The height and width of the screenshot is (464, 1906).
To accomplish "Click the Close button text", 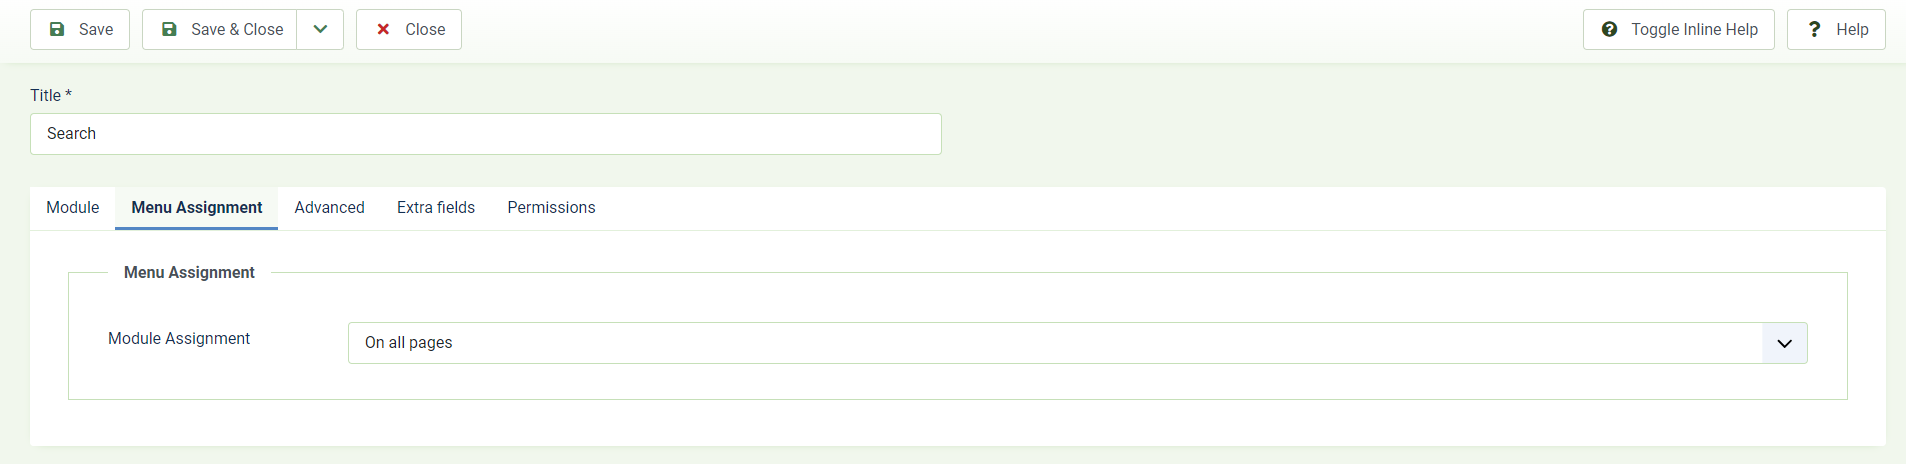I will 425,30.
